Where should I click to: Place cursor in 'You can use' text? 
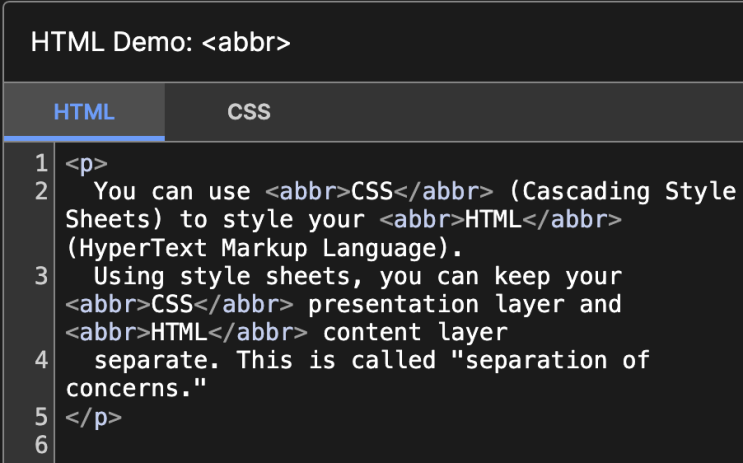(x=172, y=191)
